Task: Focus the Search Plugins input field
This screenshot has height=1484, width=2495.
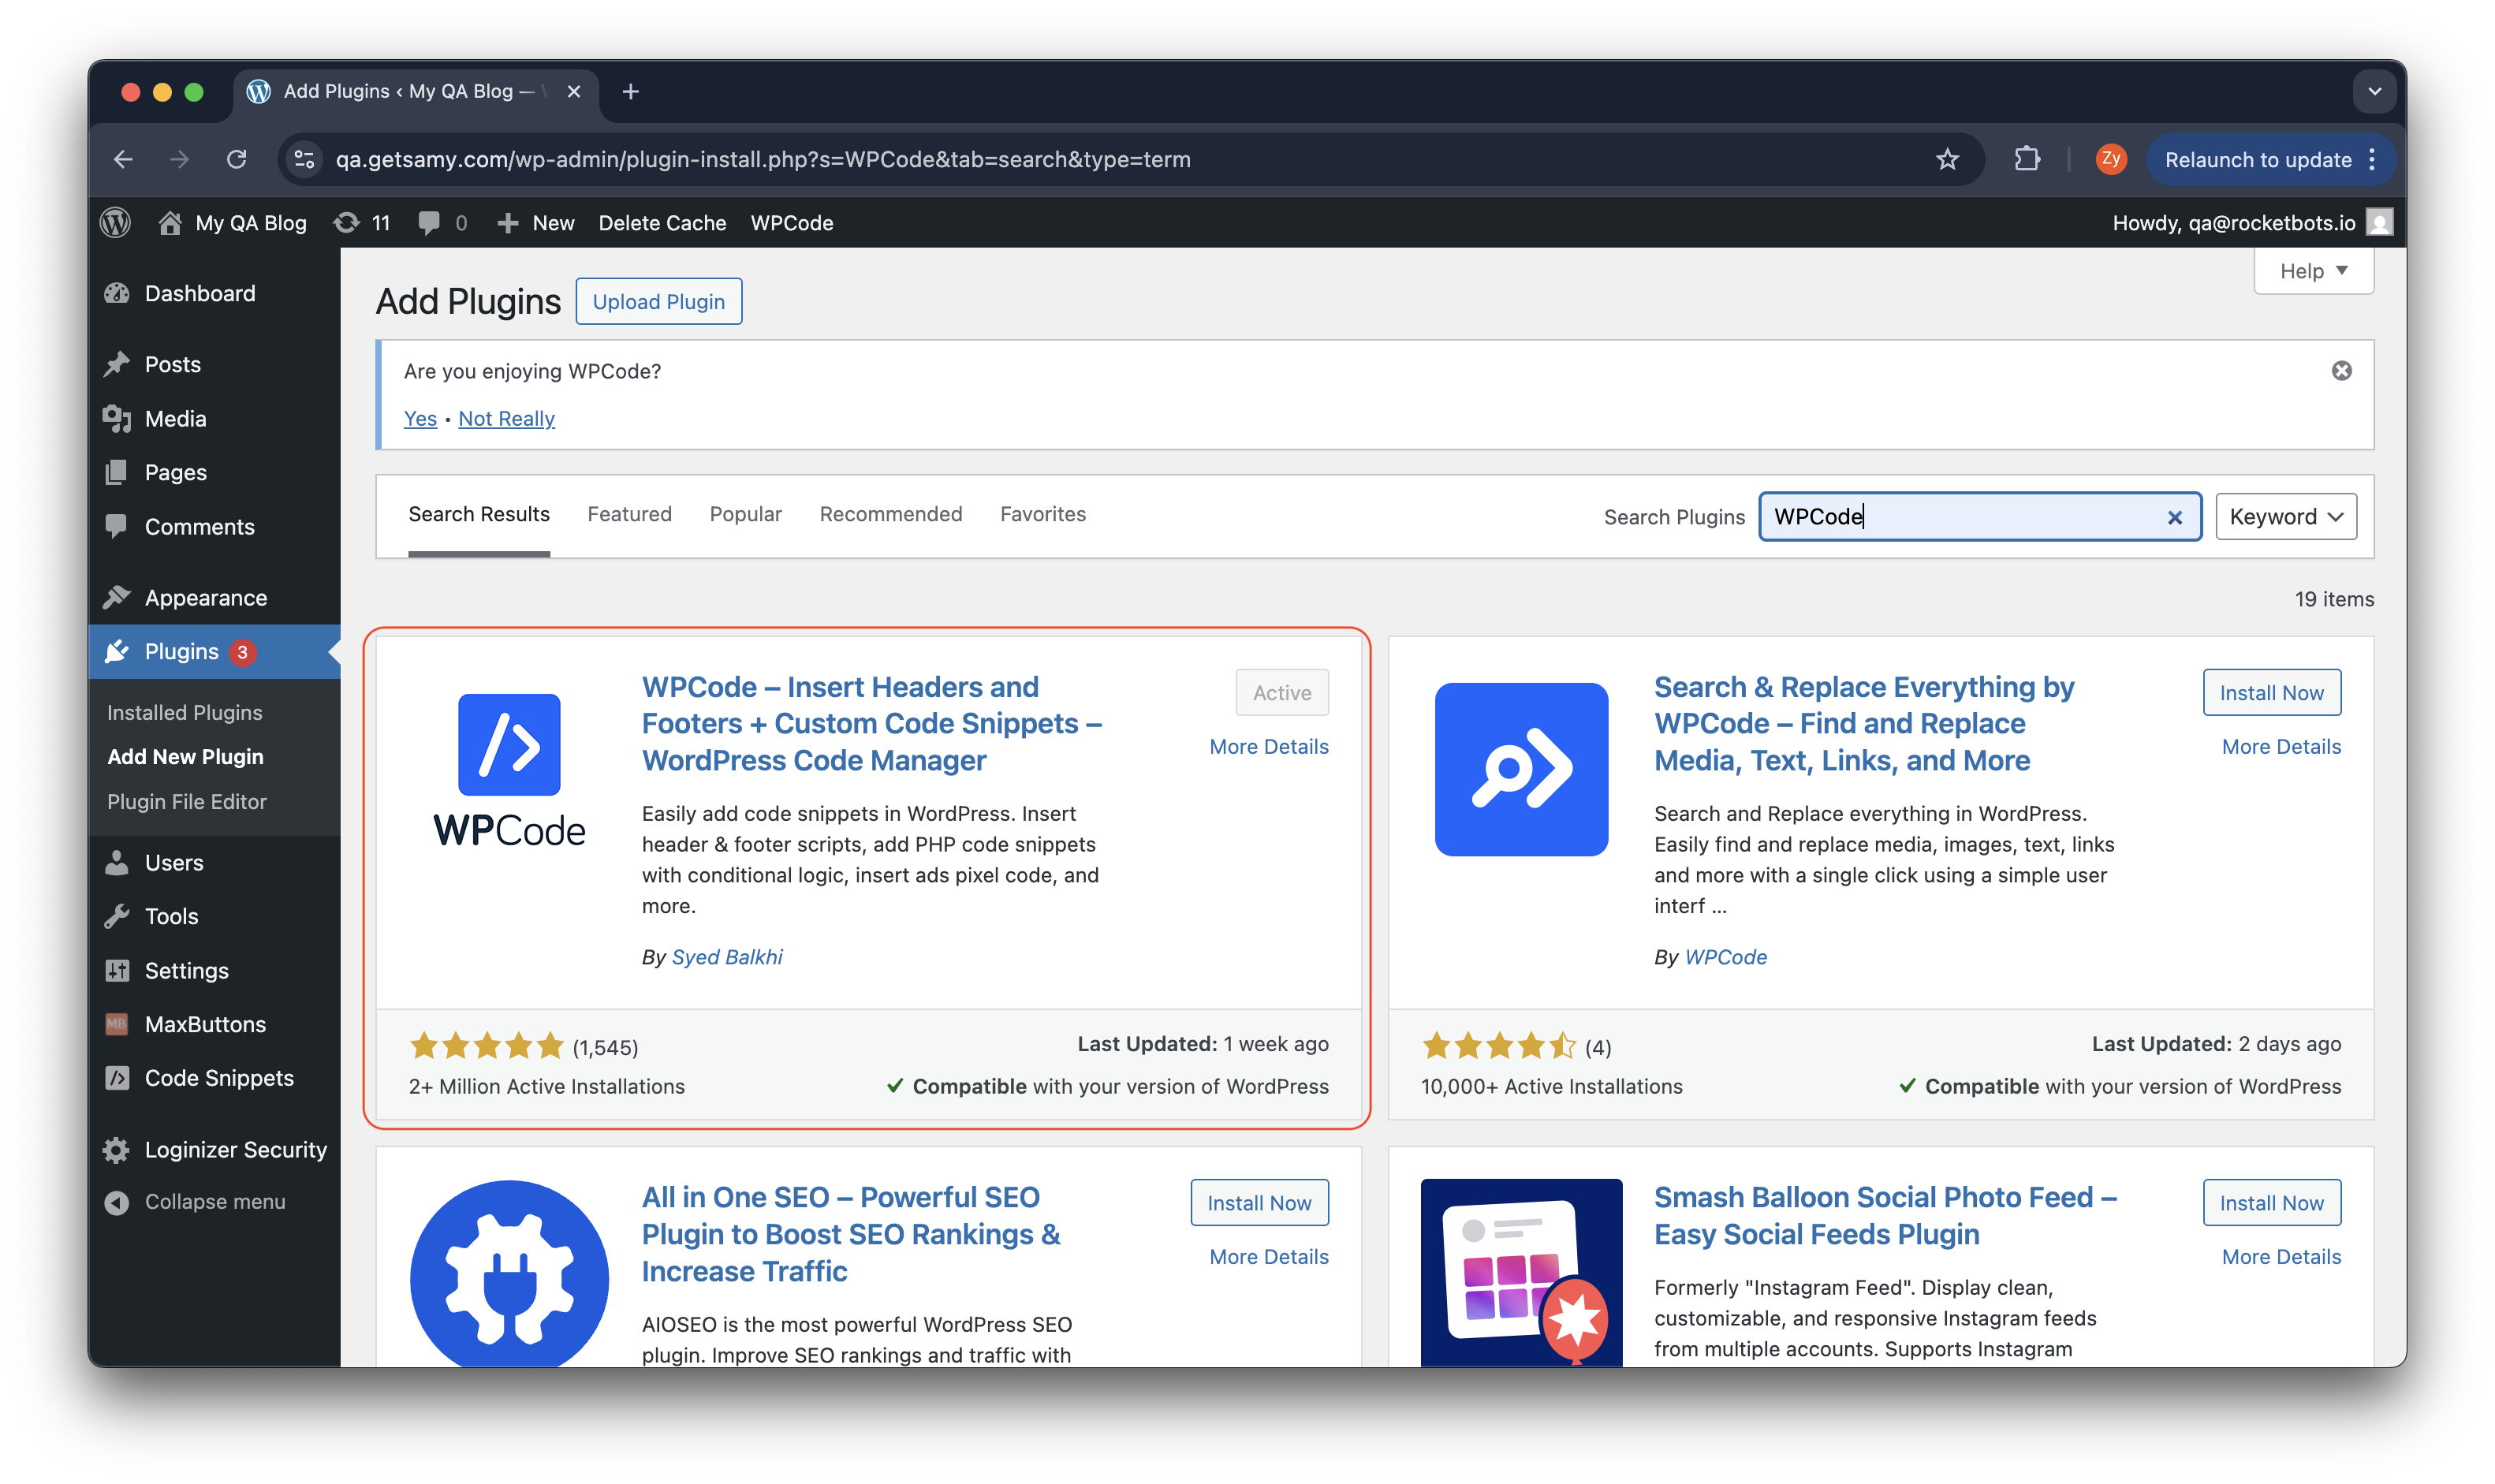Action: coord(1960,517)
